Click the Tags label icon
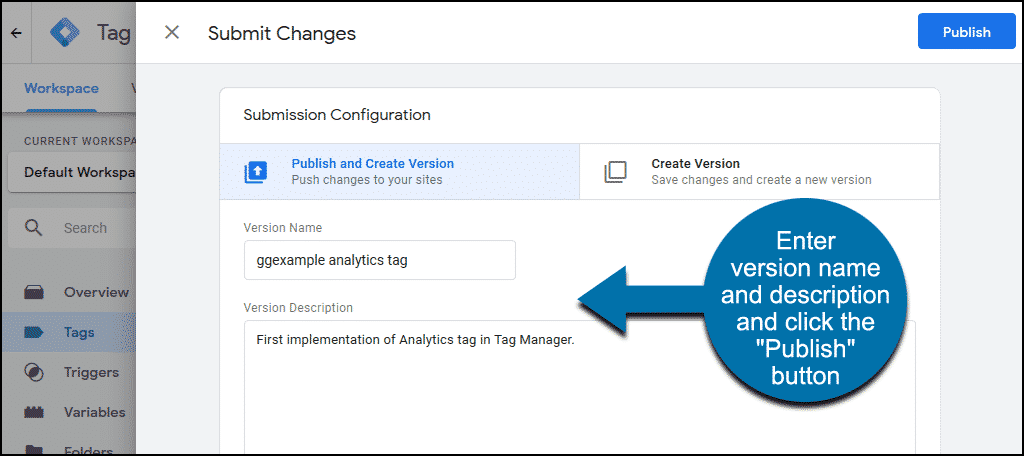Viewport: 1024px width, 456px height. tap(33, 333)
